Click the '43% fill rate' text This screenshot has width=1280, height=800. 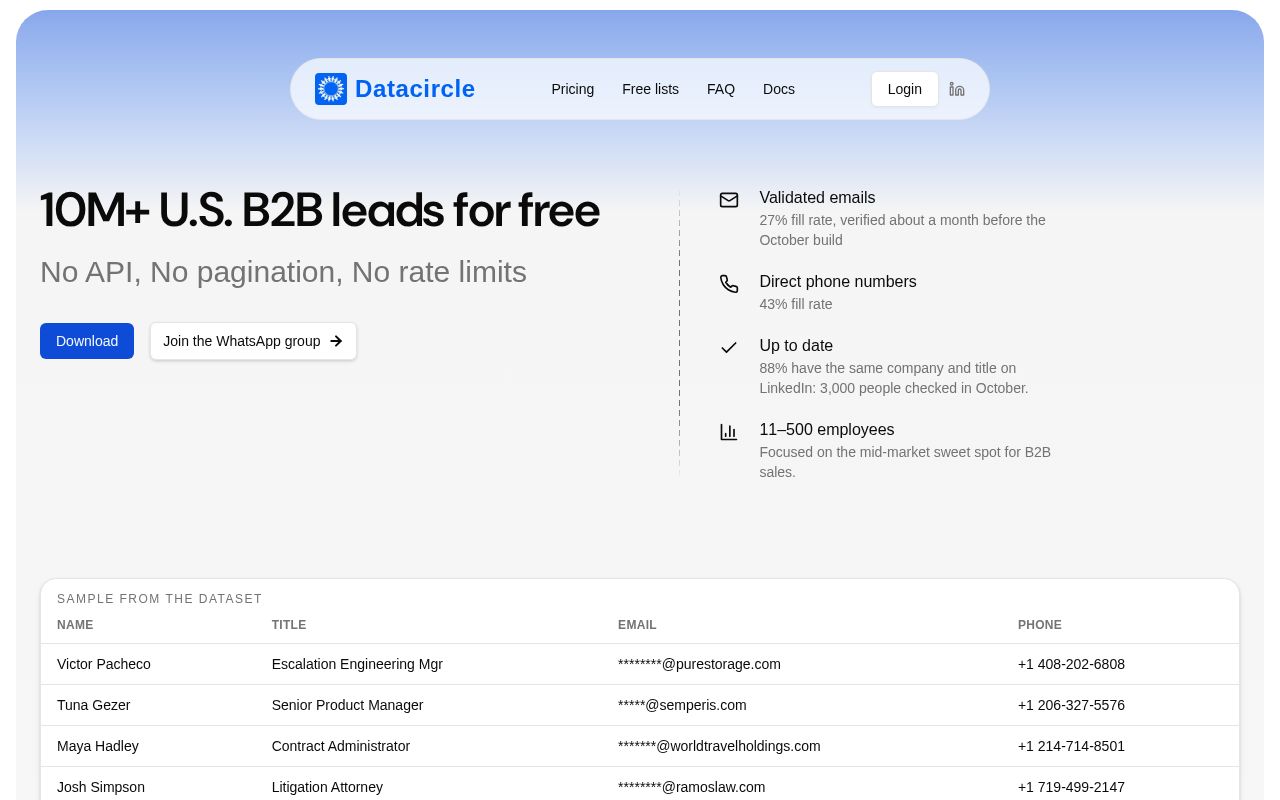coord(796,304)
